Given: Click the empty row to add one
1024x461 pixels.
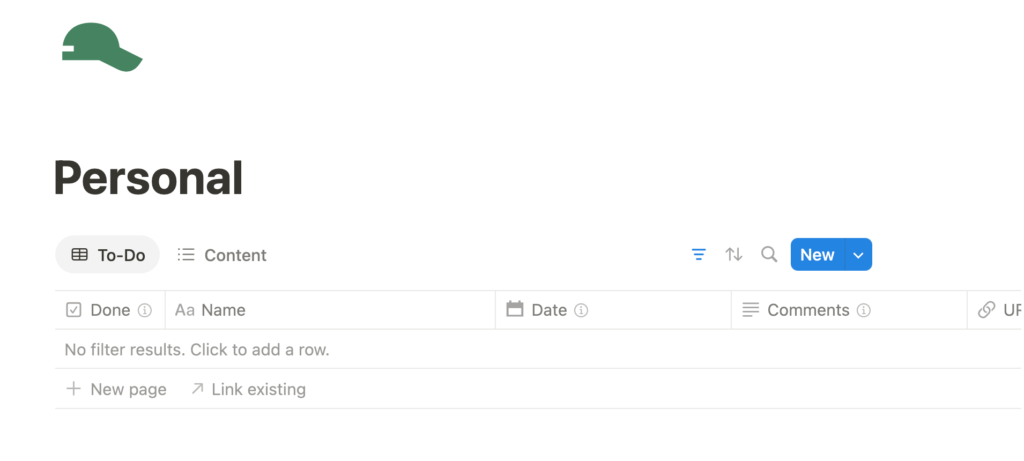Looking at the screenshot, I should point(197,350).
